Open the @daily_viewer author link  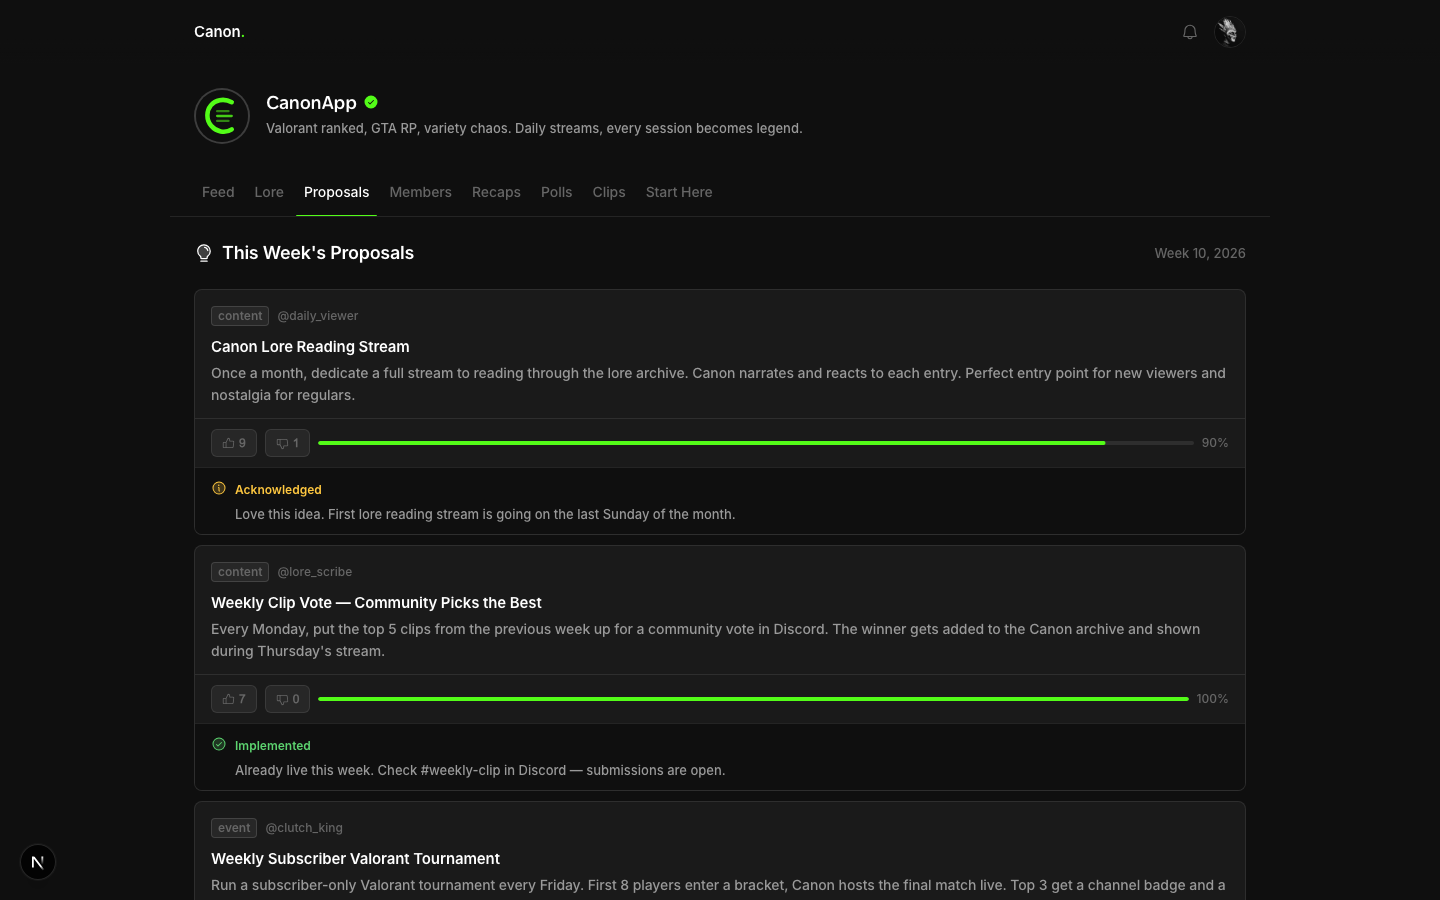pos(317,316)
